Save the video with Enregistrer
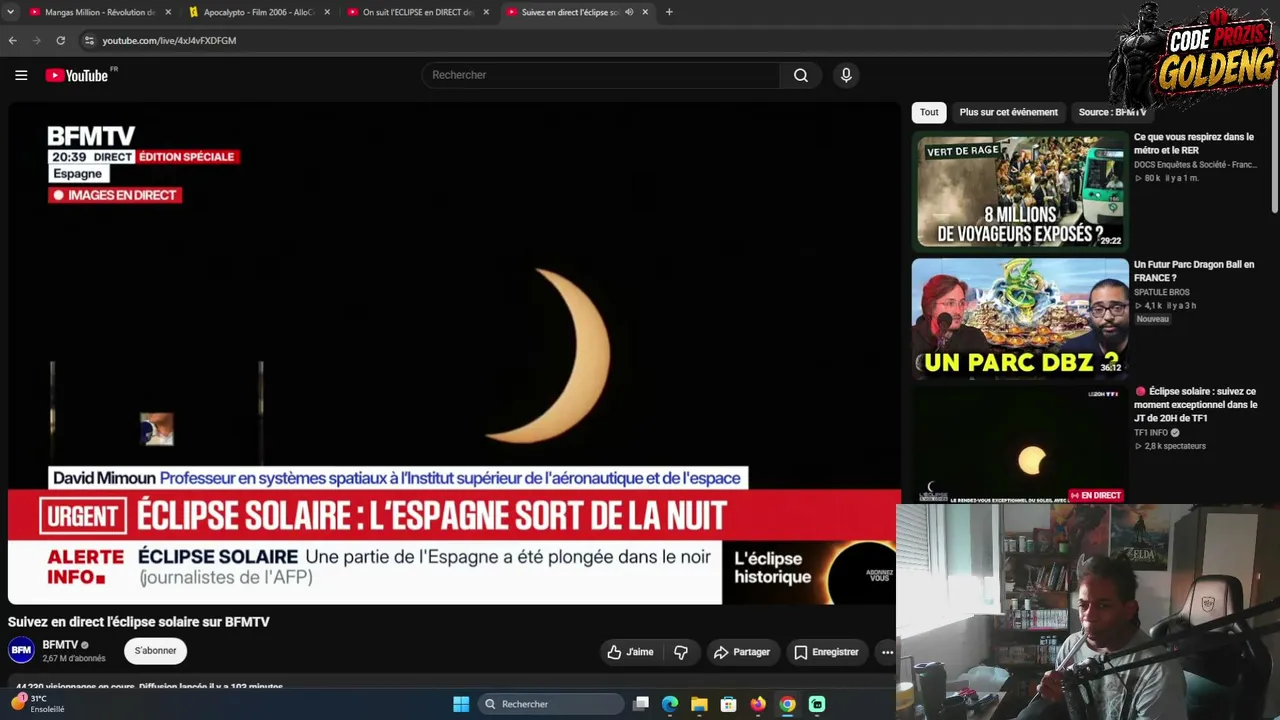 pyautogui.click(x=826, y=652)
